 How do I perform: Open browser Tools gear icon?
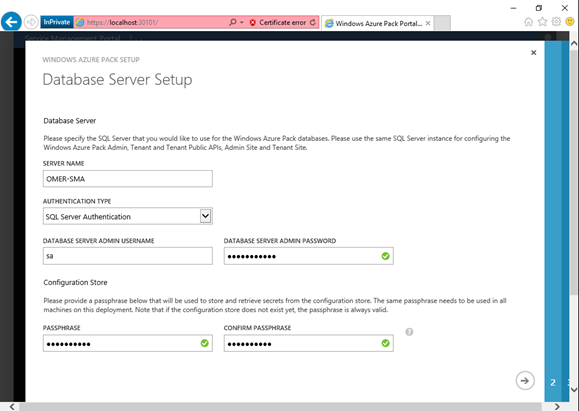[x=556, y=22]
